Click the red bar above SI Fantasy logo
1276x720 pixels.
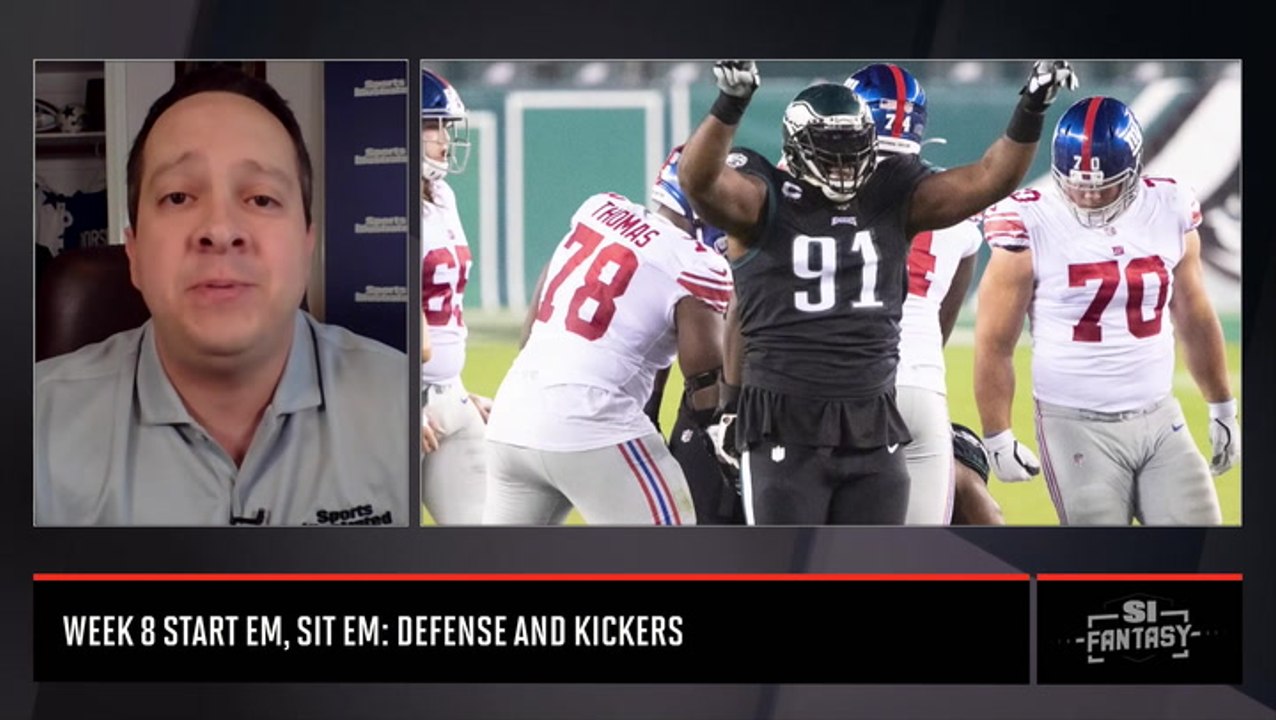coord(1139,577)
